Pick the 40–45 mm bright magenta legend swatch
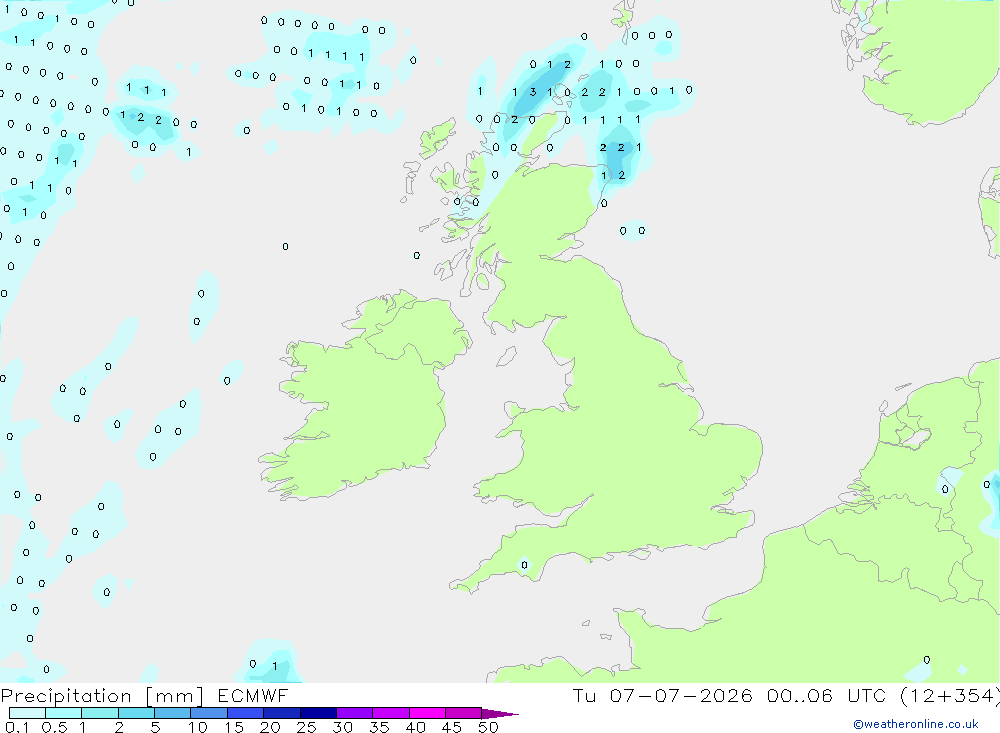The width and height of the screenshot is (1000, 733). [x=427, y=713]
